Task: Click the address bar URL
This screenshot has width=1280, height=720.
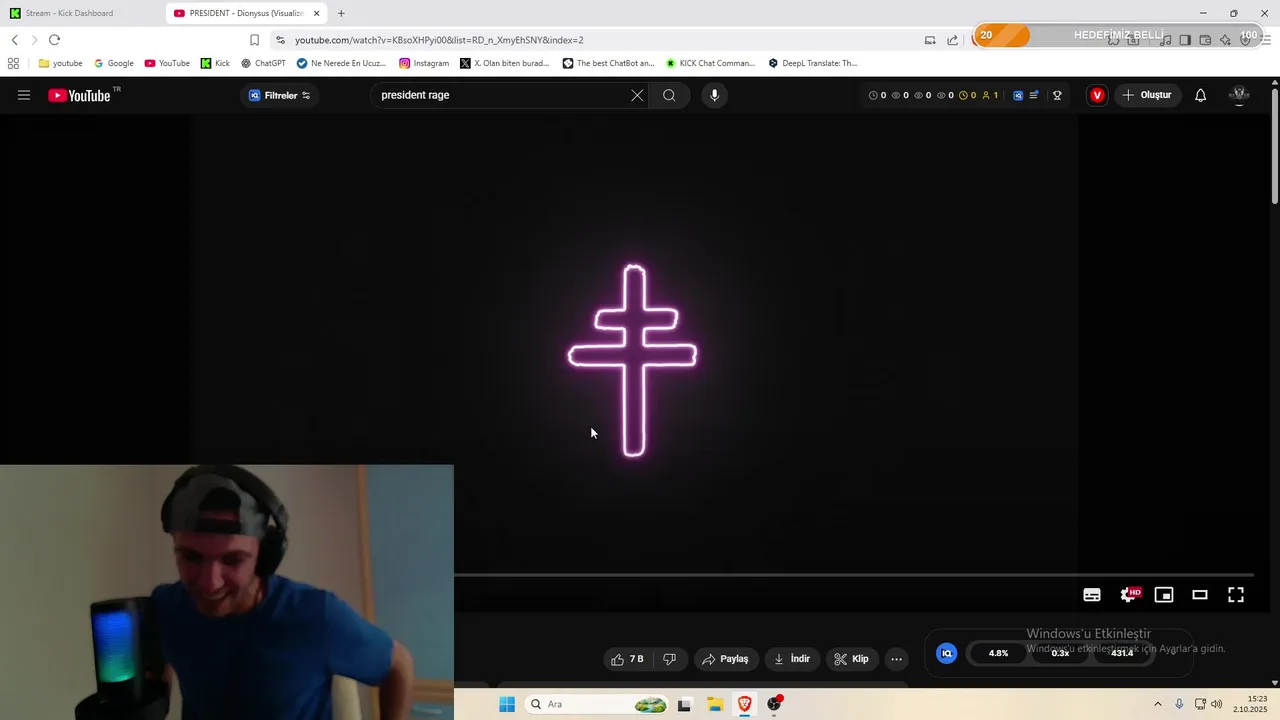Action: click(x=439, y=40)
